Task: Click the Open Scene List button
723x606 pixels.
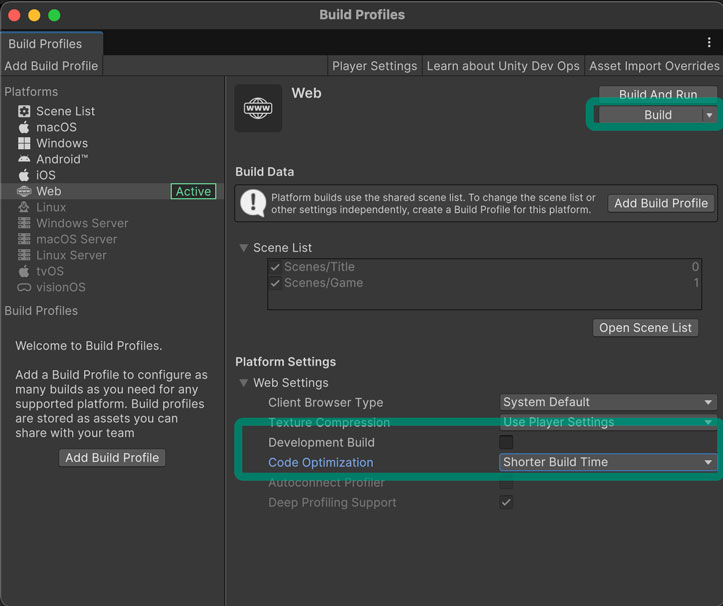Action: [x=645, y=328]
